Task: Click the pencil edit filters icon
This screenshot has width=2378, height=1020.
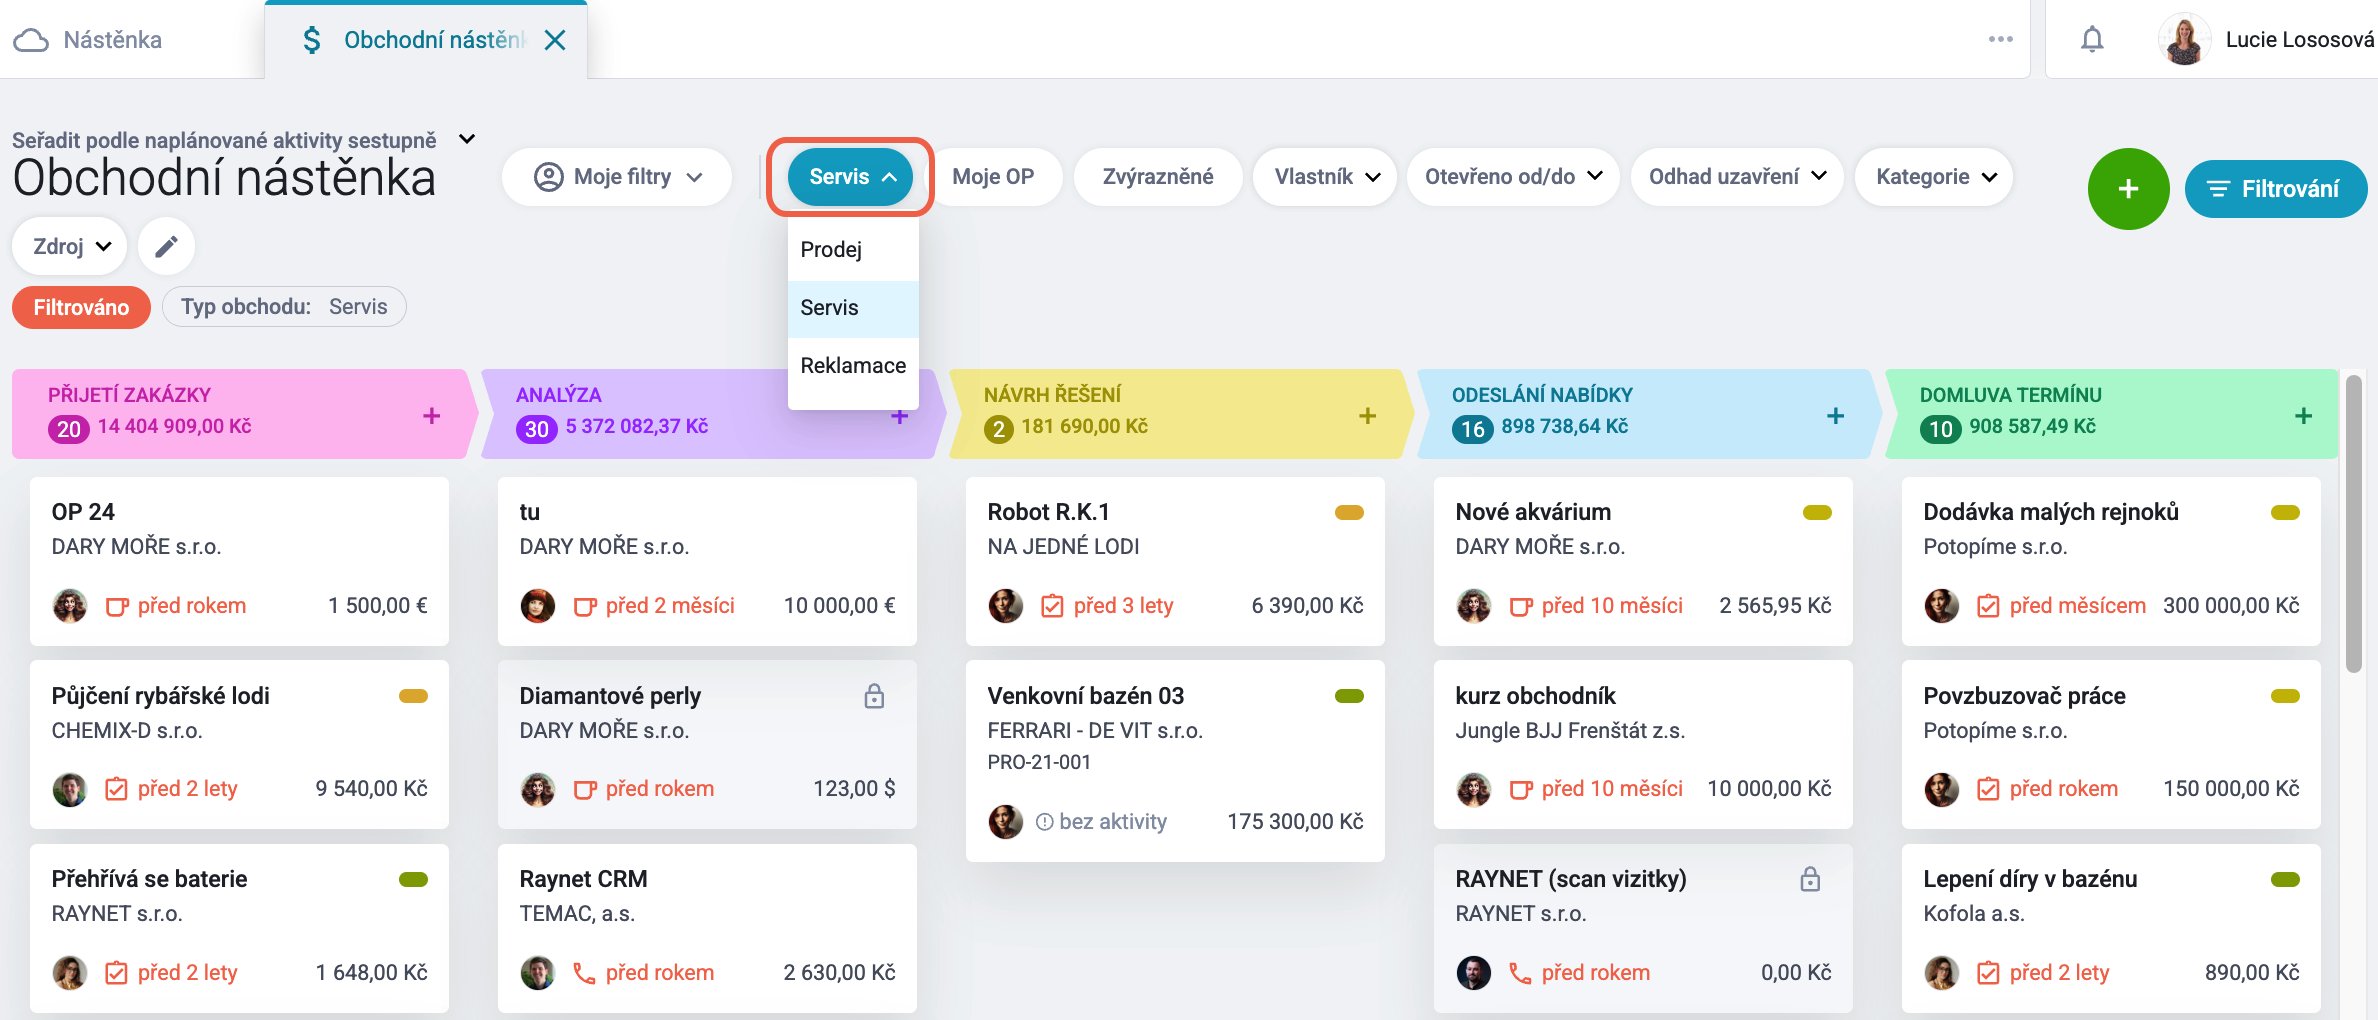Action: pos(166,246)
